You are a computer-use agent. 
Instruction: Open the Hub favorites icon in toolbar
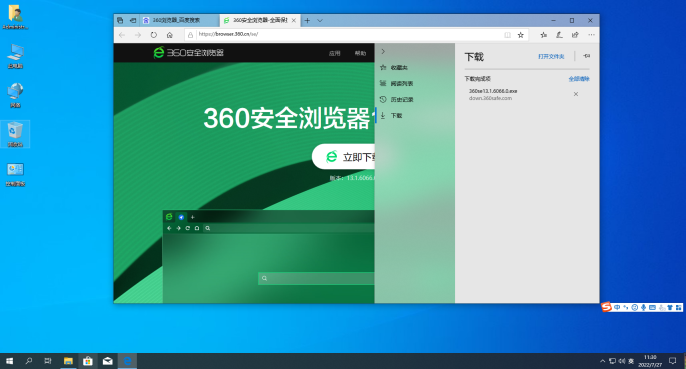tap(543, 35)
